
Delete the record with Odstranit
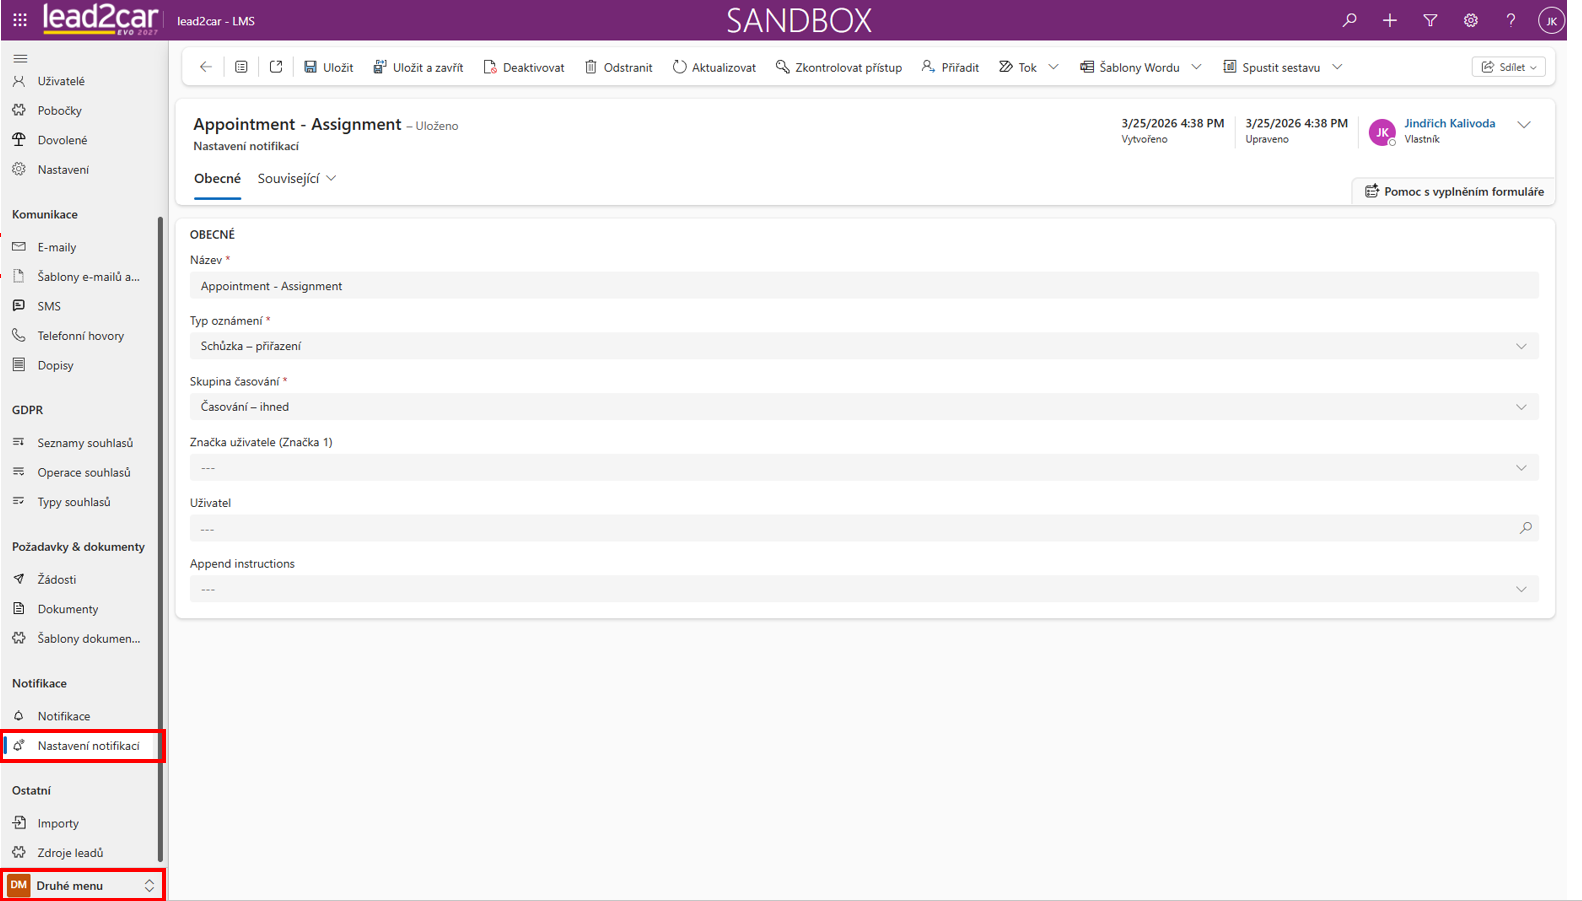tap(618, 67)
